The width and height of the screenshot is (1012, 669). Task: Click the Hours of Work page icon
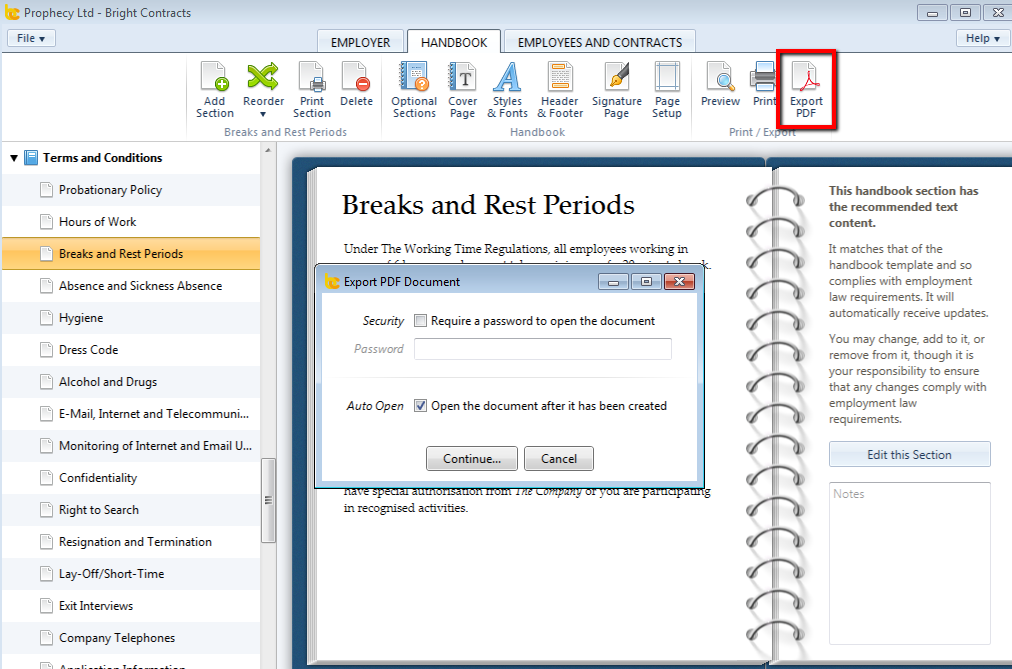pyautogui.click(x=46, y=222)
